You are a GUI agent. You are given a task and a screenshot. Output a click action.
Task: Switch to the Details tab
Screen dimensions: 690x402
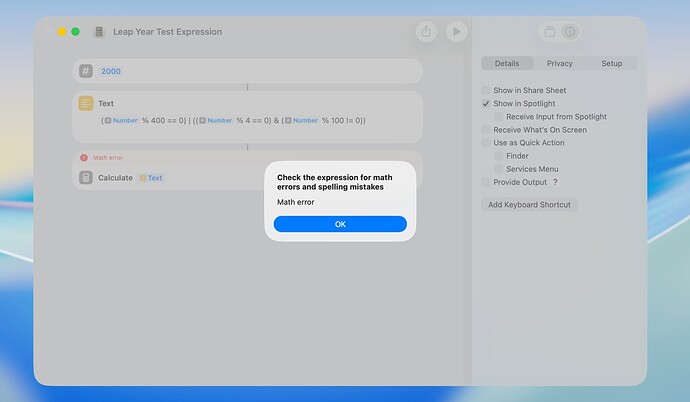pos(507,63)
